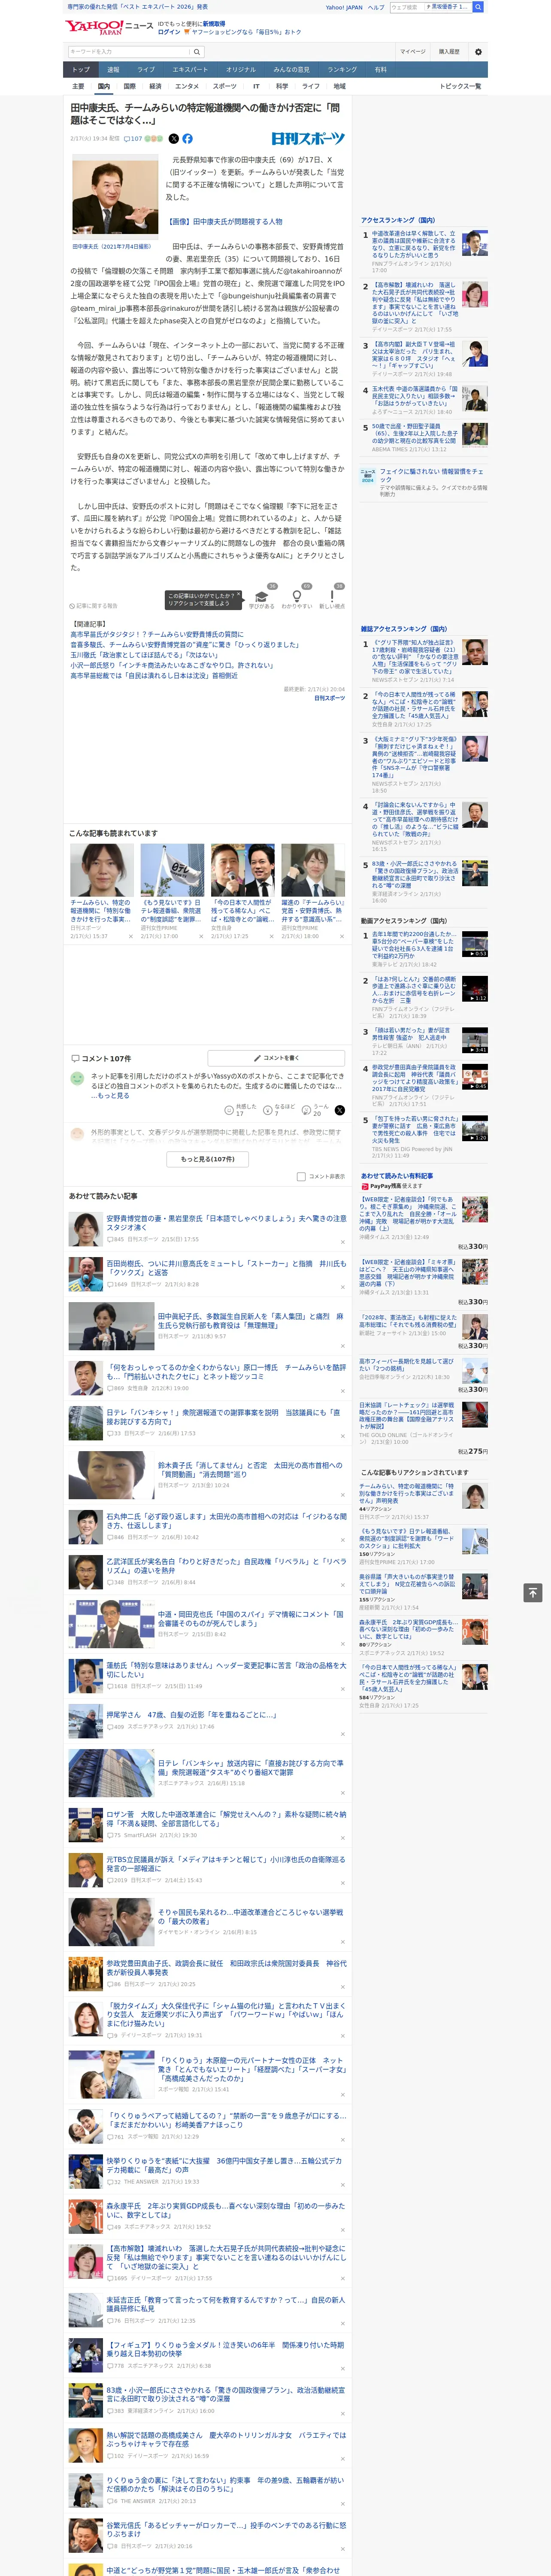Select the 国際 category
Viewport: 551px width, 2576px height.
(129, 86)
